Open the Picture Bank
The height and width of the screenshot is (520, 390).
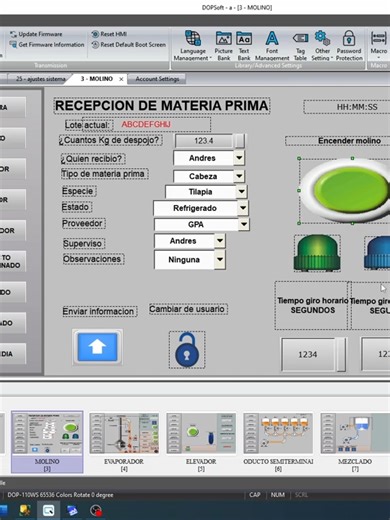pyautogui.click(x=224, y=46)
